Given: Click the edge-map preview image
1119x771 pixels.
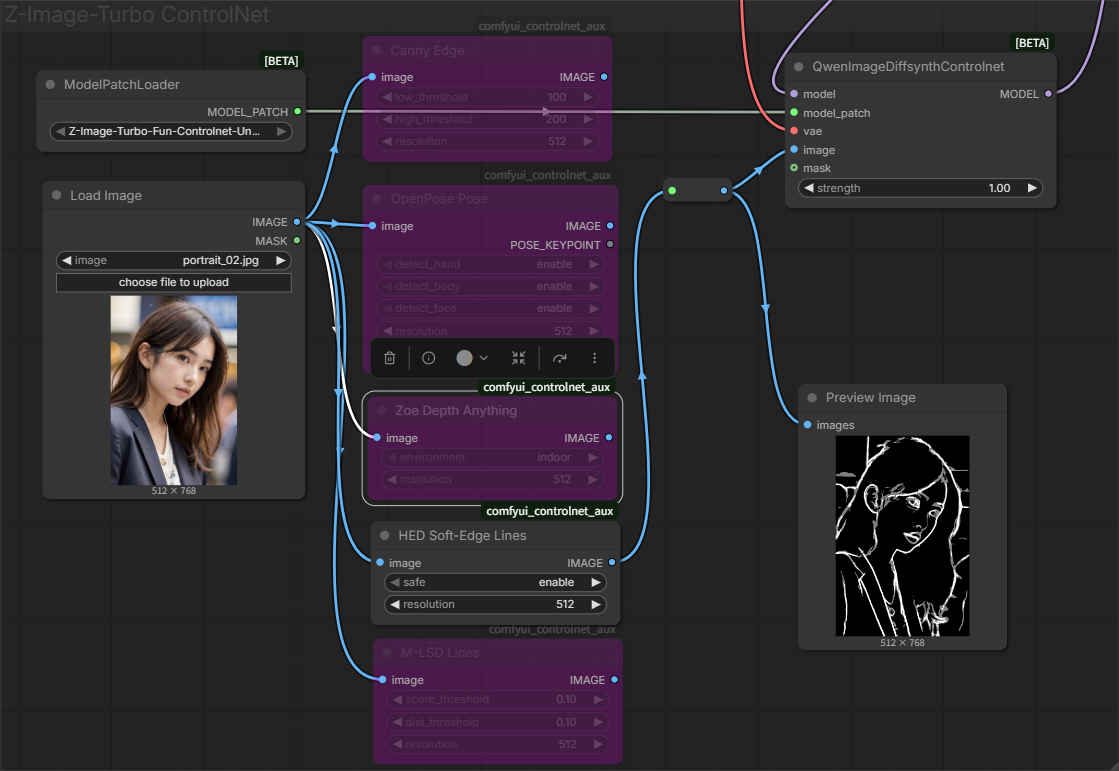Looking at the screenshot, I should (902, 535).
